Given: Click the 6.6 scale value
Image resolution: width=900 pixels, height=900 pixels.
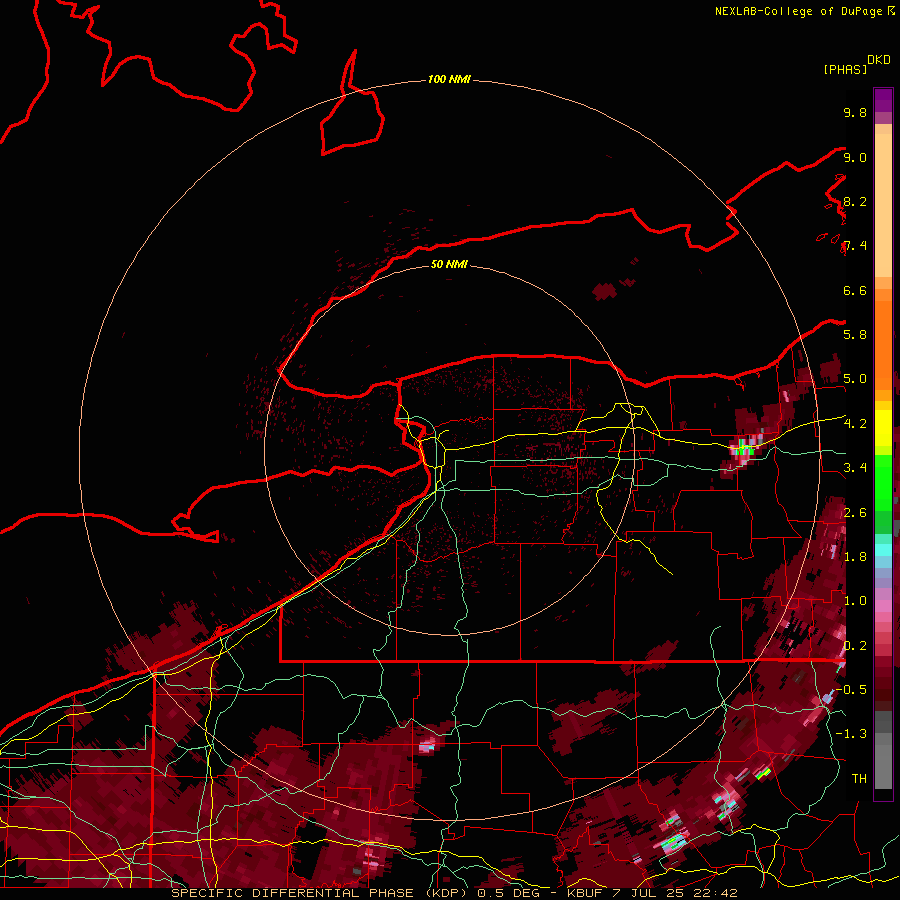Looking at the screenshot, I should coord(855,290).
